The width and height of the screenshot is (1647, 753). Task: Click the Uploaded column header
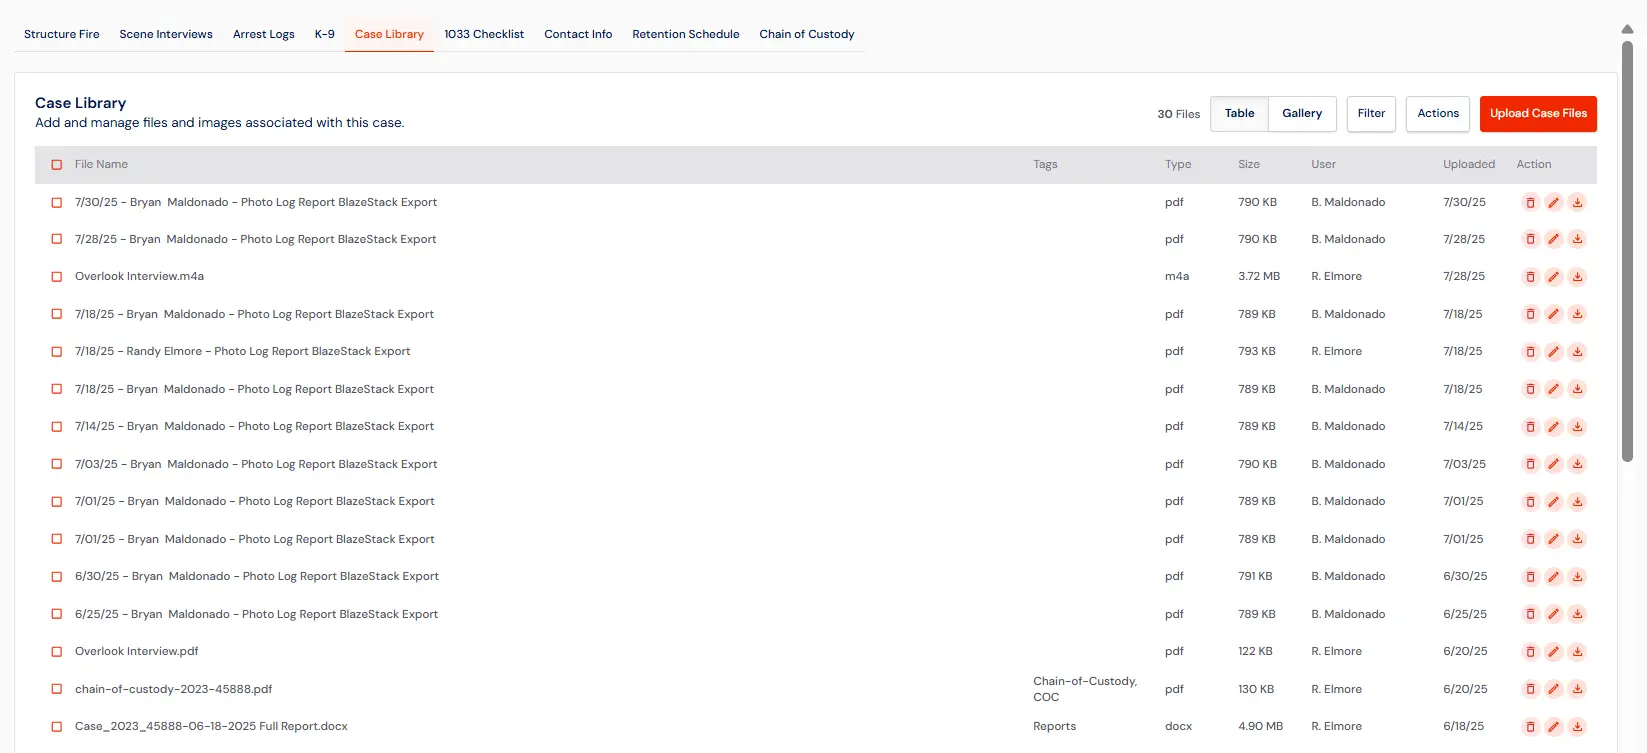point(1469,165)
